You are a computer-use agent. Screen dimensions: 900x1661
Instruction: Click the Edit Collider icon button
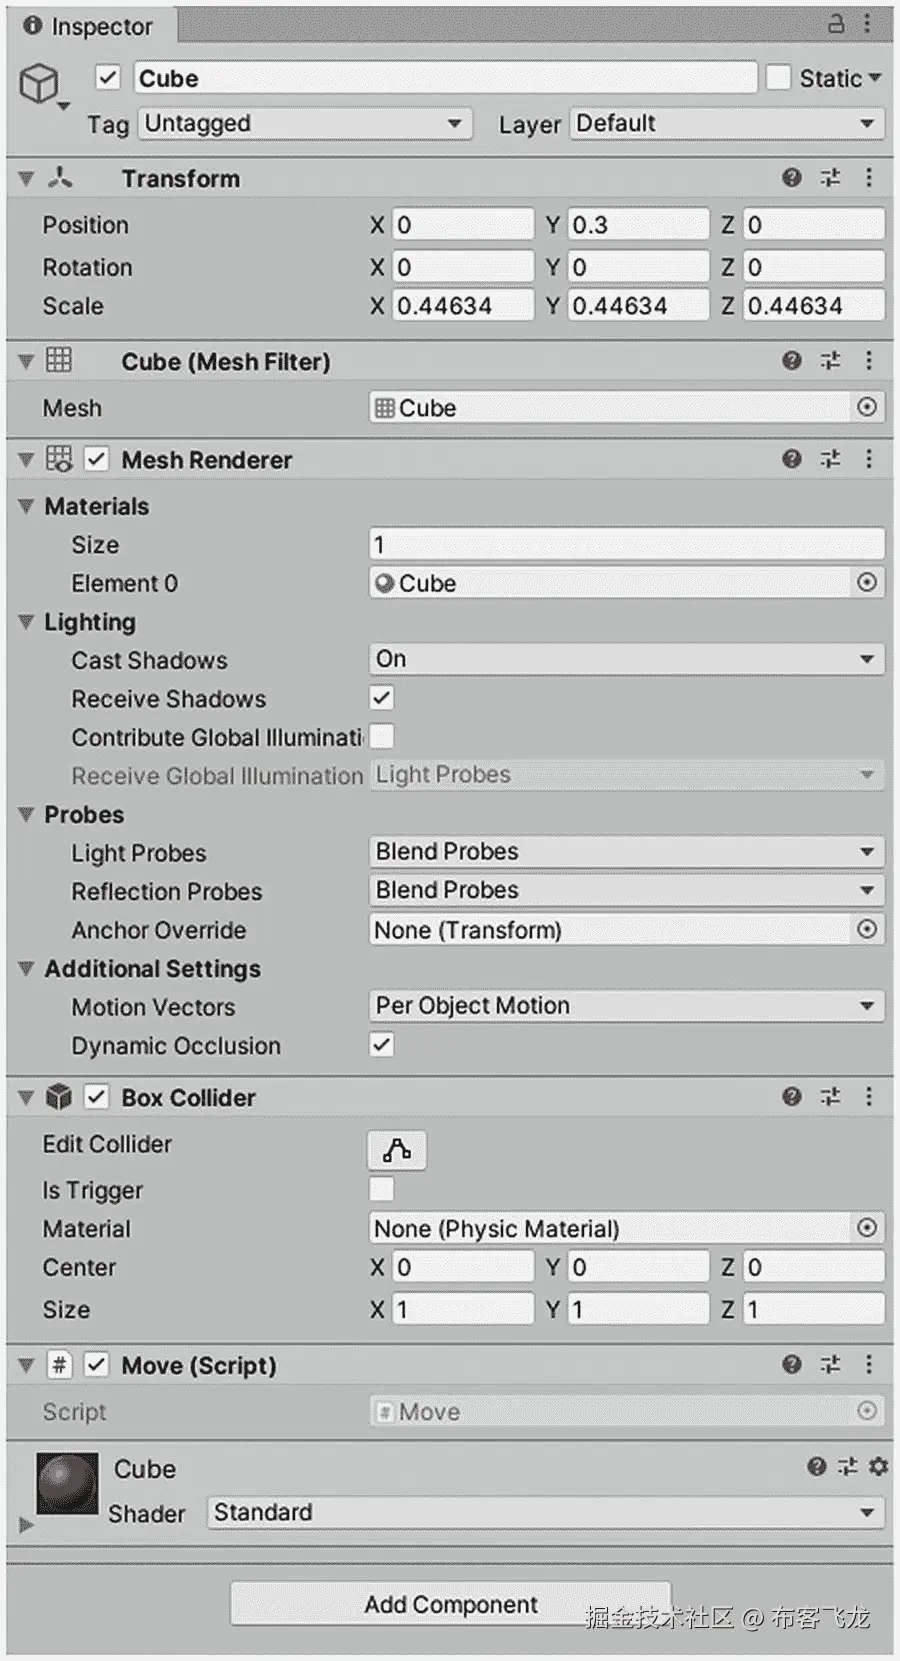tap(397, 1150)
